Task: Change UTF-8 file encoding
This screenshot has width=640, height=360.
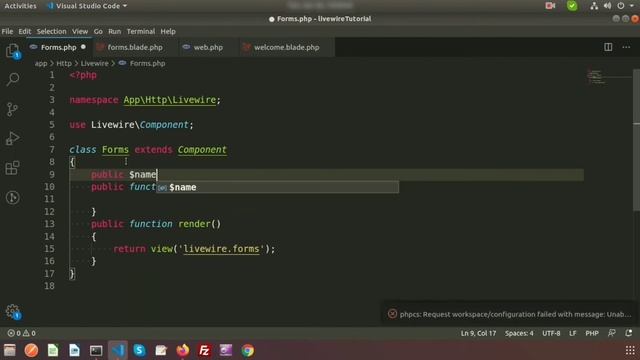Action: 551,333
